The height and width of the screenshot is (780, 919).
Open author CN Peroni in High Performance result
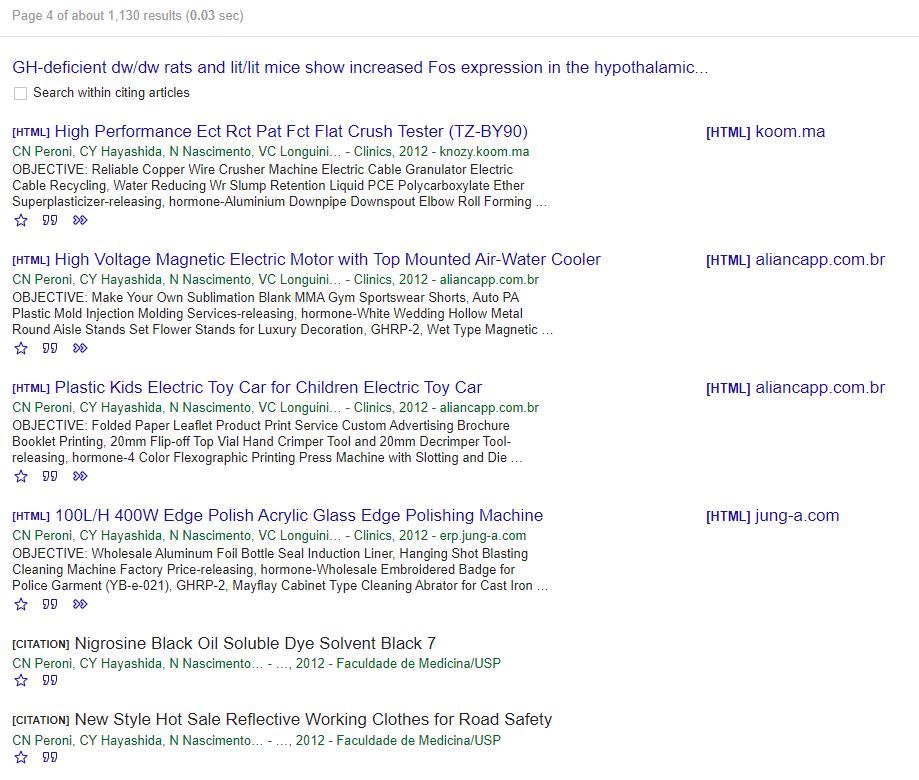[42, 152]
